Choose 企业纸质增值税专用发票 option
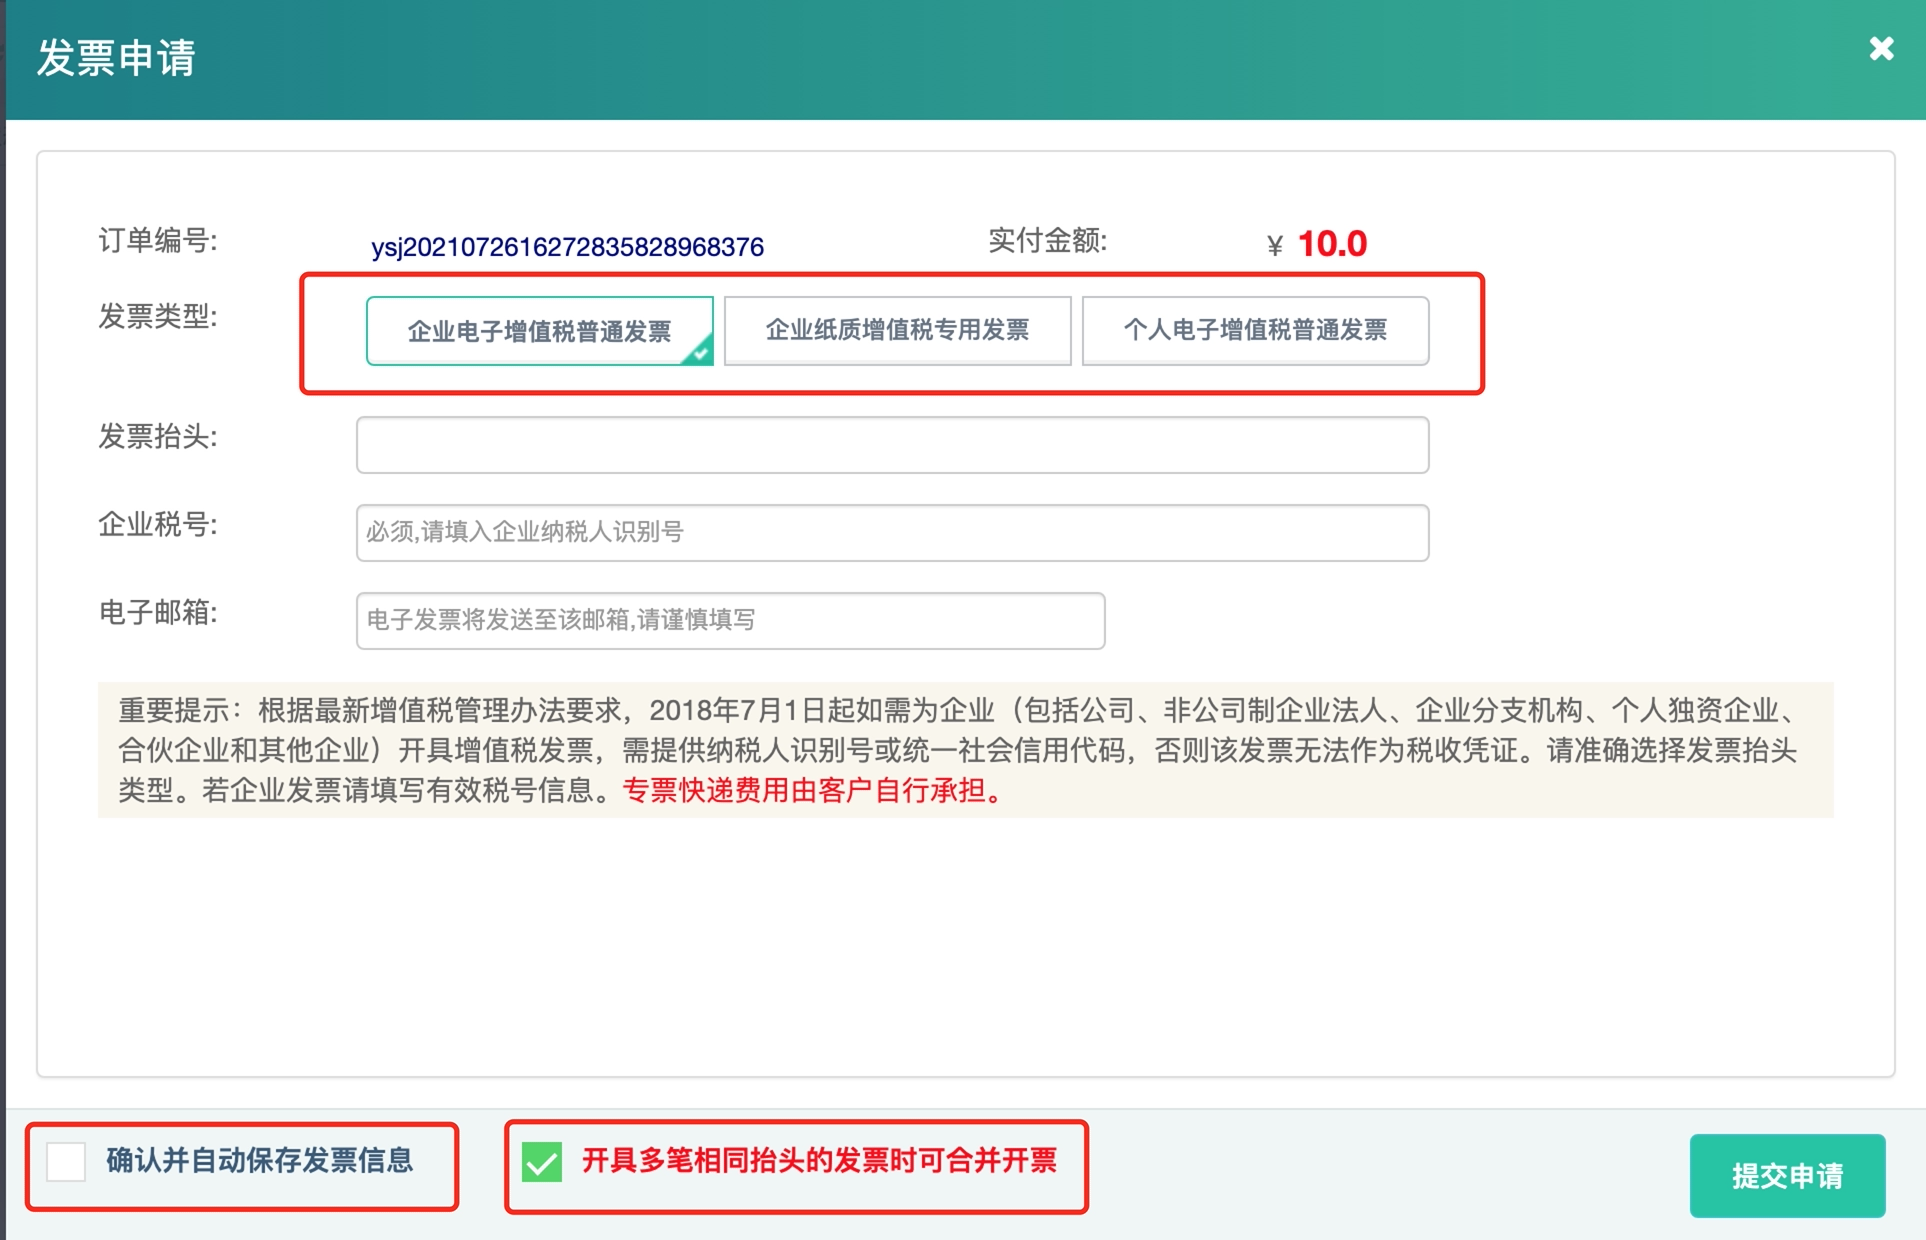Image resolution: width=1926 pixels, height=1240 pixels. (897, 331)
